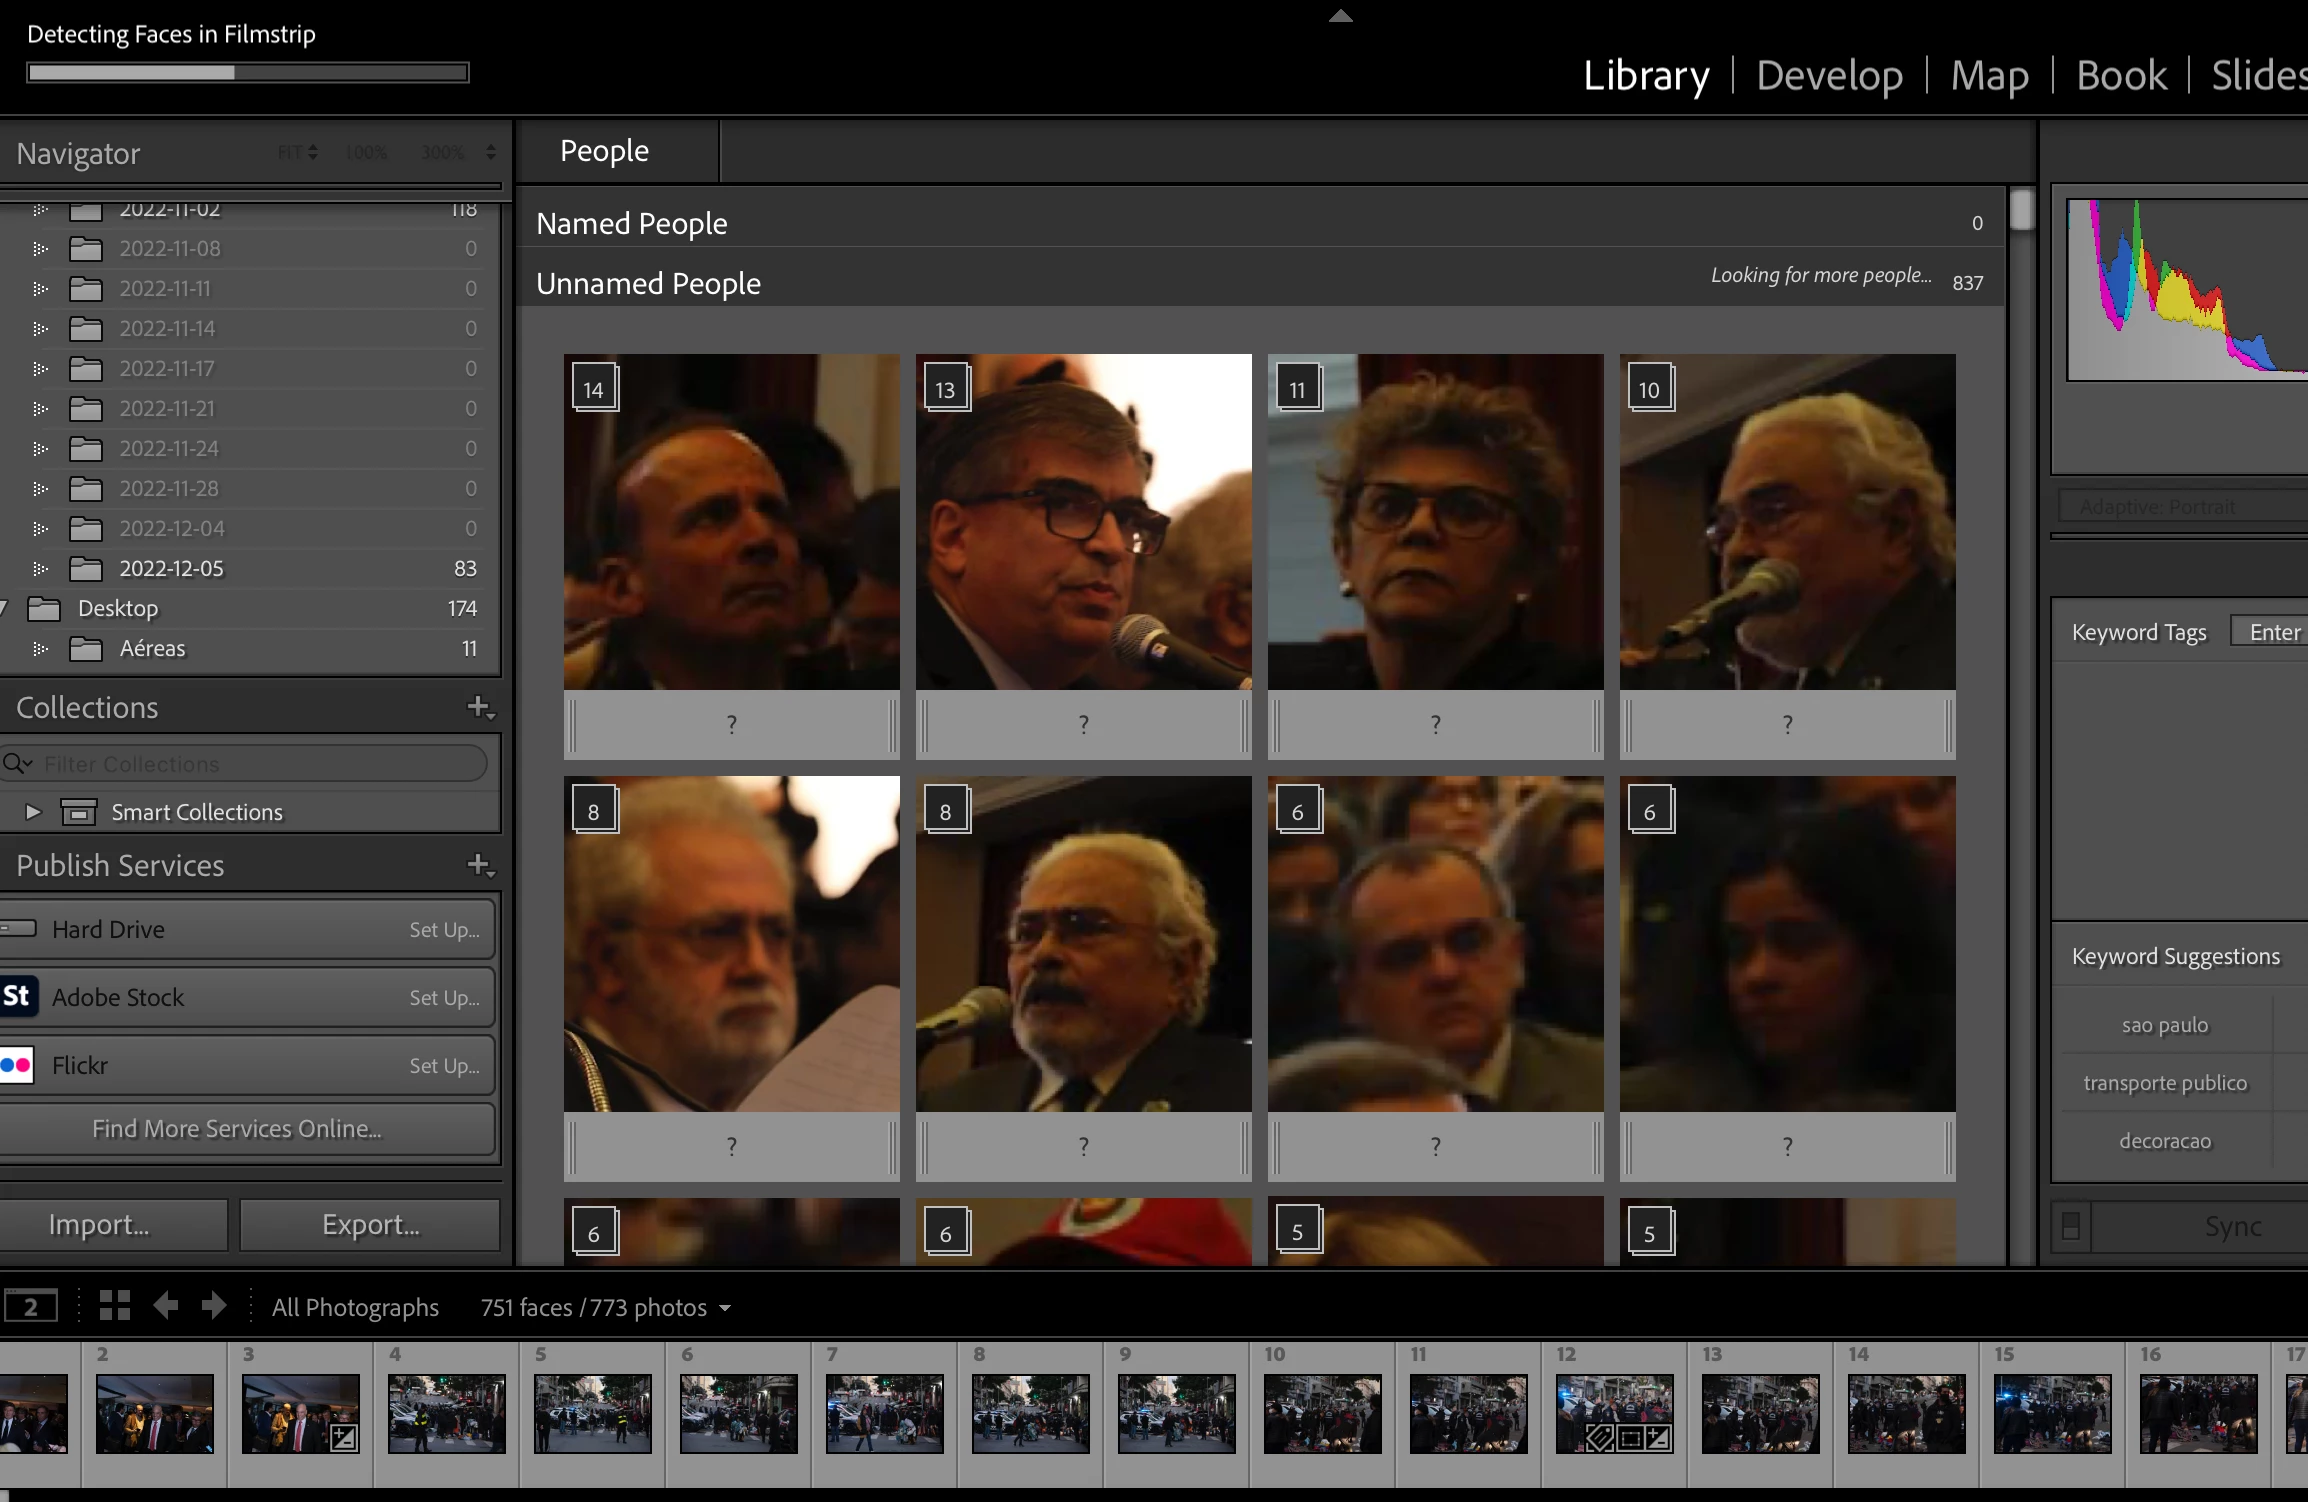Expand the 2022-12-05 folder arrow
The image size is (2308, 1502).
tap(40, 569)
